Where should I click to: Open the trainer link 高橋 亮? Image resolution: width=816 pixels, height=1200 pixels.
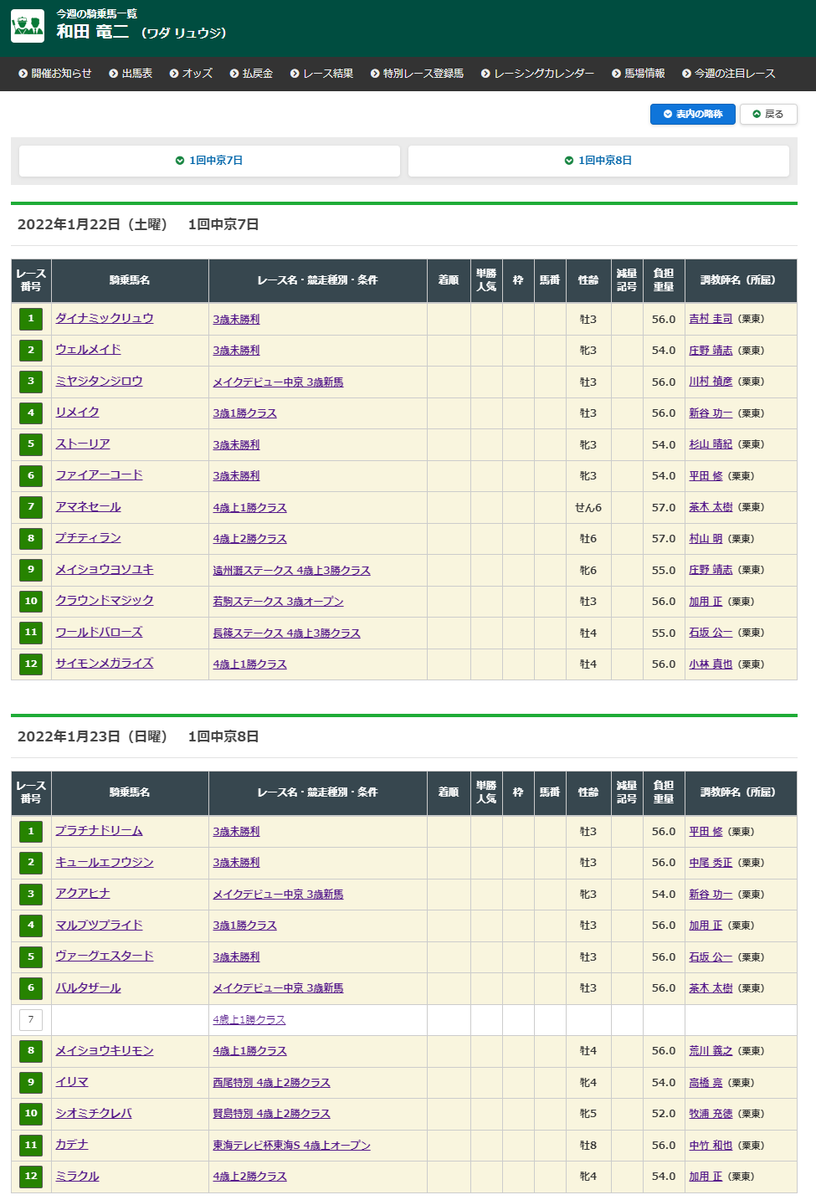(706, 1083)
